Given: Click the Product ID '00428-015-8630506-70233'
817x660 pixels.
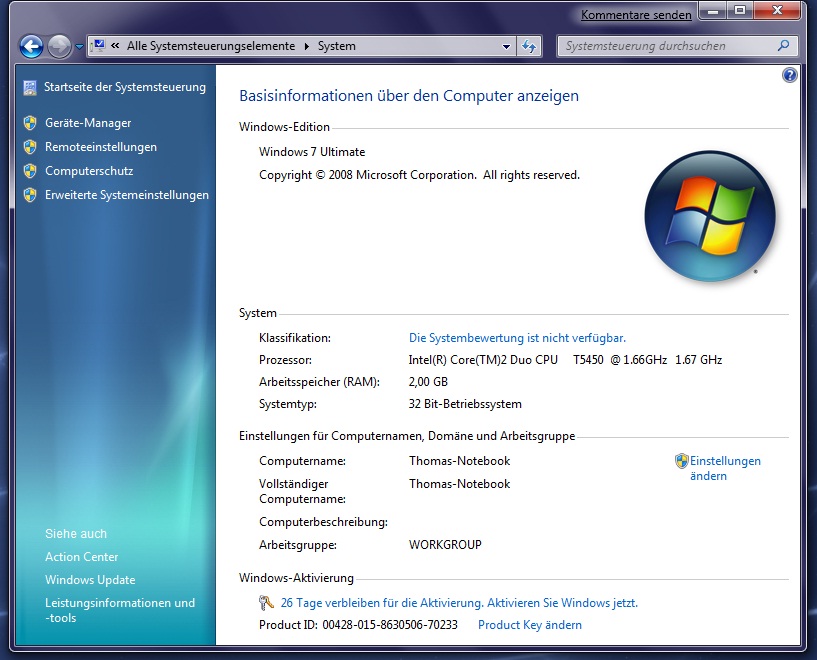Looking at the screenshot, I should coord(390,625).
